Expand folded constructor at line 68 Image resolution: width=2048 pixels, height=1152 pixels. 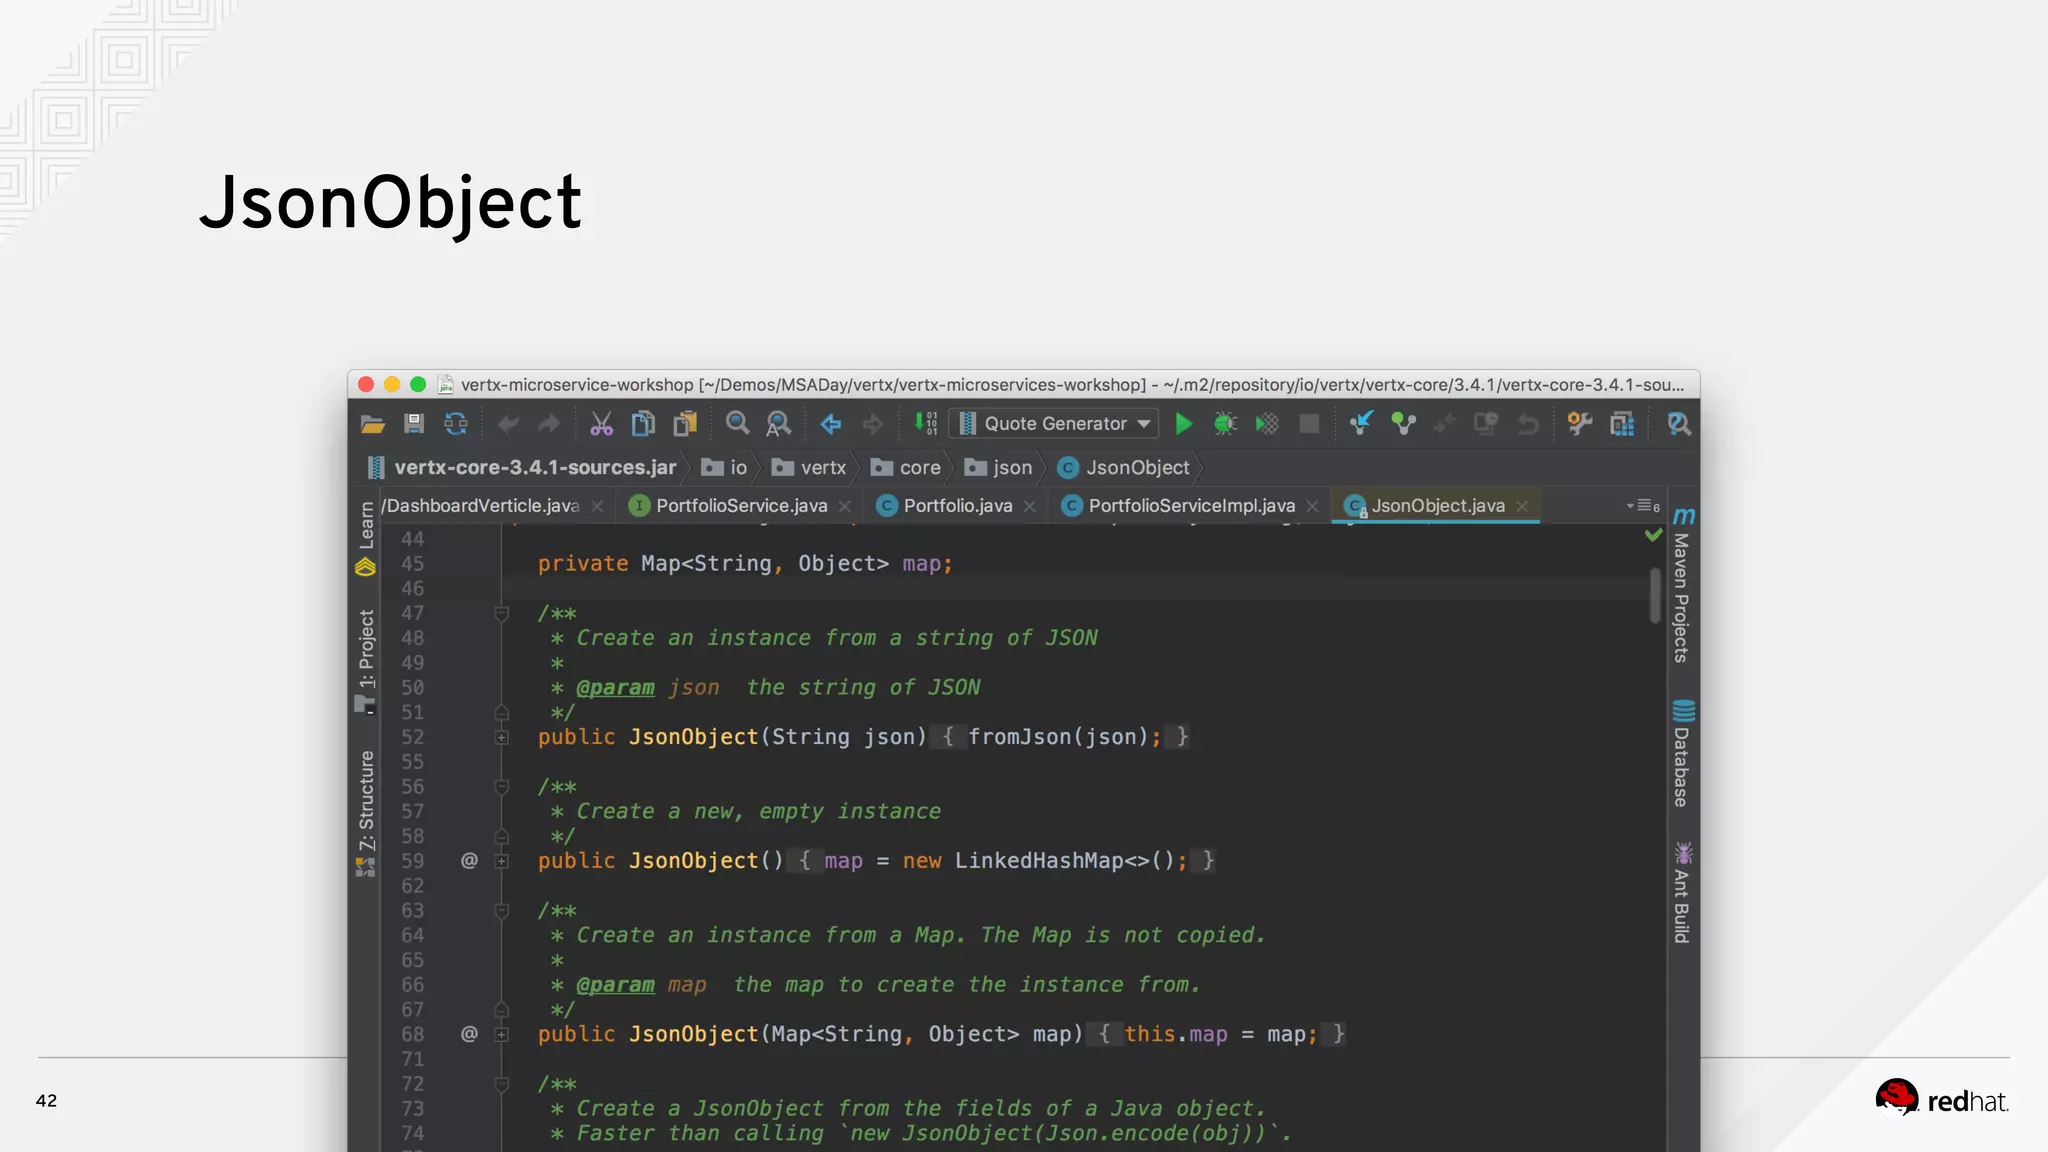(x=502, y=1035)
